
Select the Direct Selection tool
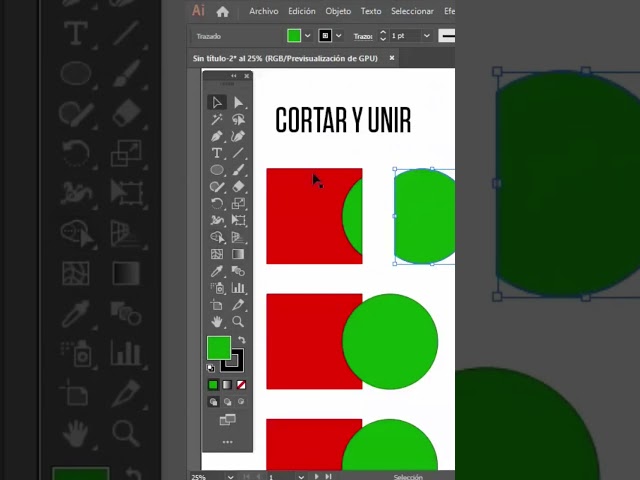(238, 102)
